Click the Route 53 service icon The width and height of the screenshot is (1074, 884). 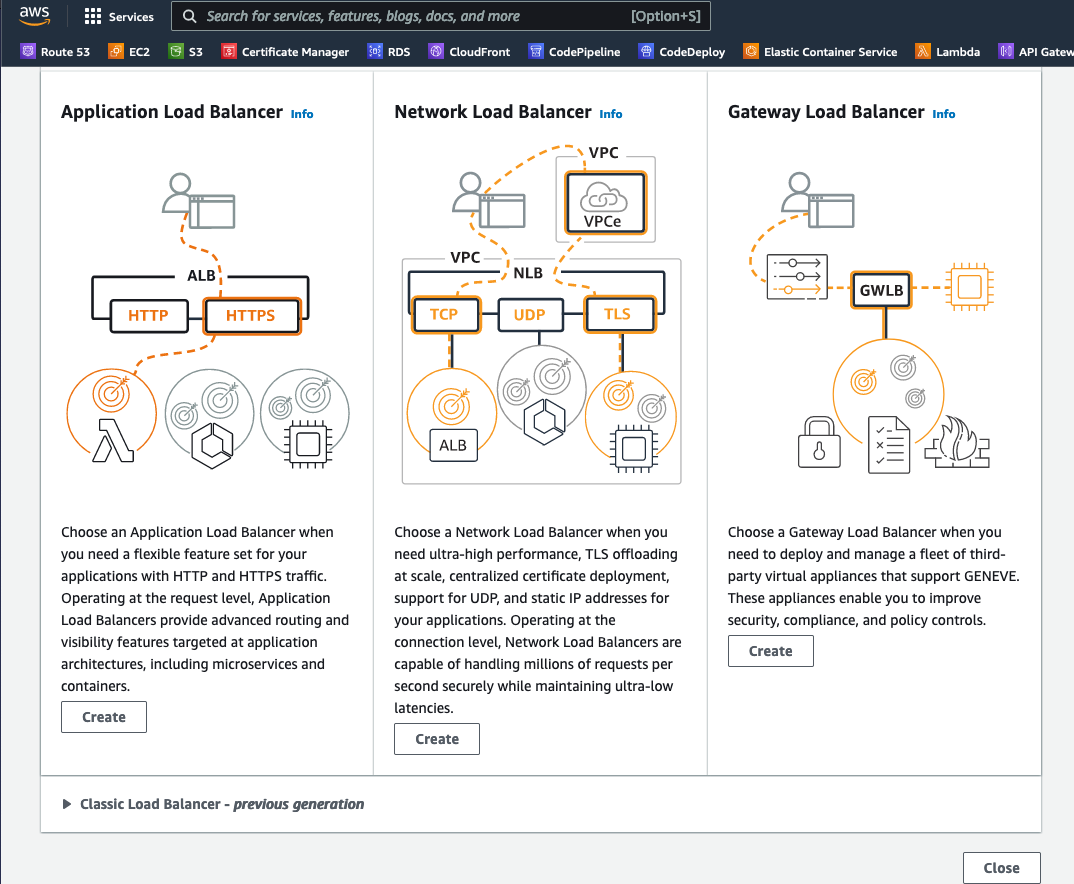coord(27,51)
